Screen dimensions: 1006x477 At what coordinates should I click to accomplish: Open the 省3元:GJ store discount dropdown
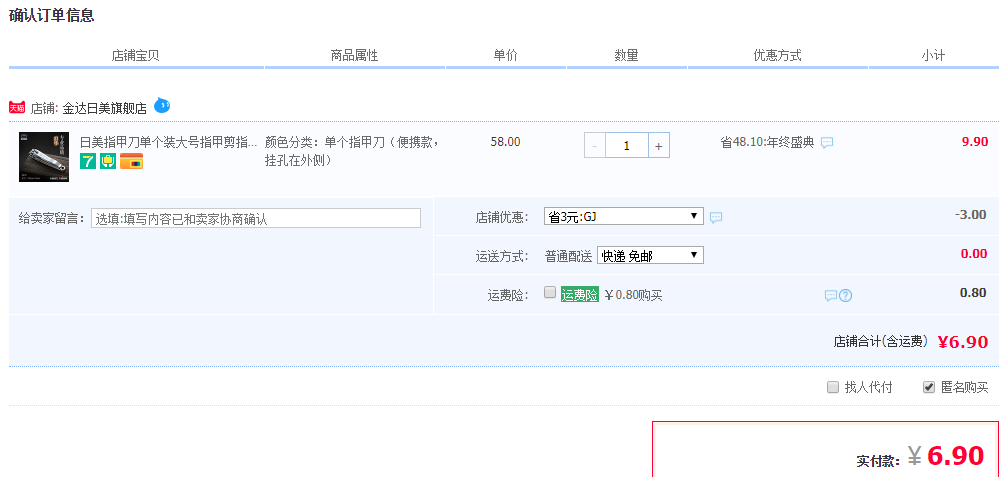(624, 216)
